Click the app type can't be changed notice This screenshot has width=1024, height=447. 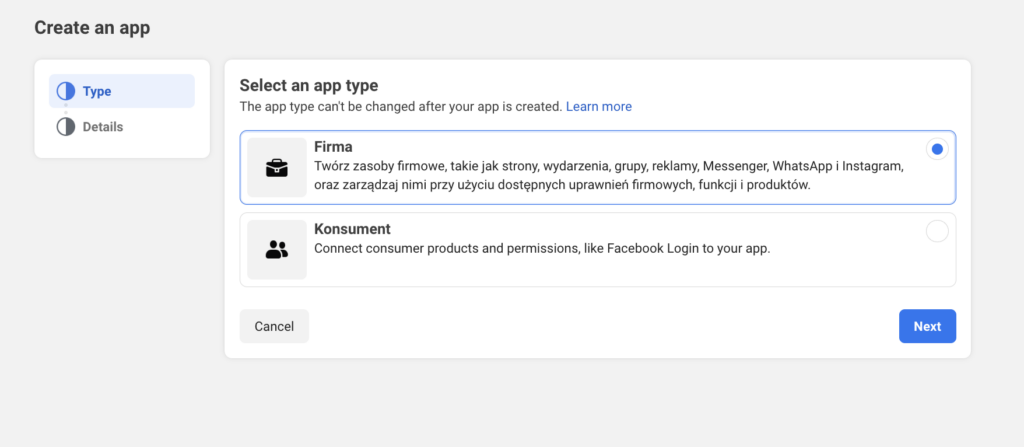click(400, 106)
